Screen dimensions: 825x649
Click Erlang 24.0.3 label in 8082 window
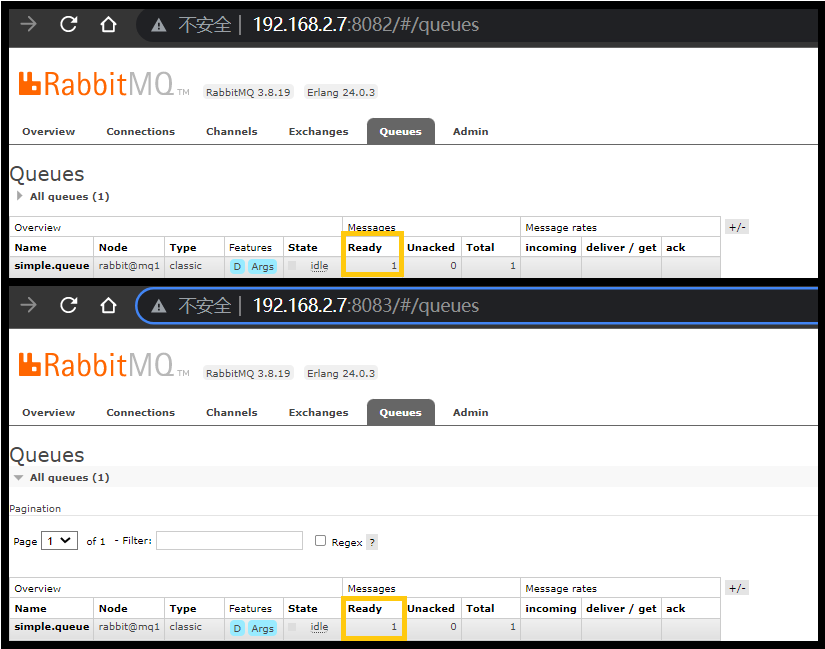pos(341,92)
